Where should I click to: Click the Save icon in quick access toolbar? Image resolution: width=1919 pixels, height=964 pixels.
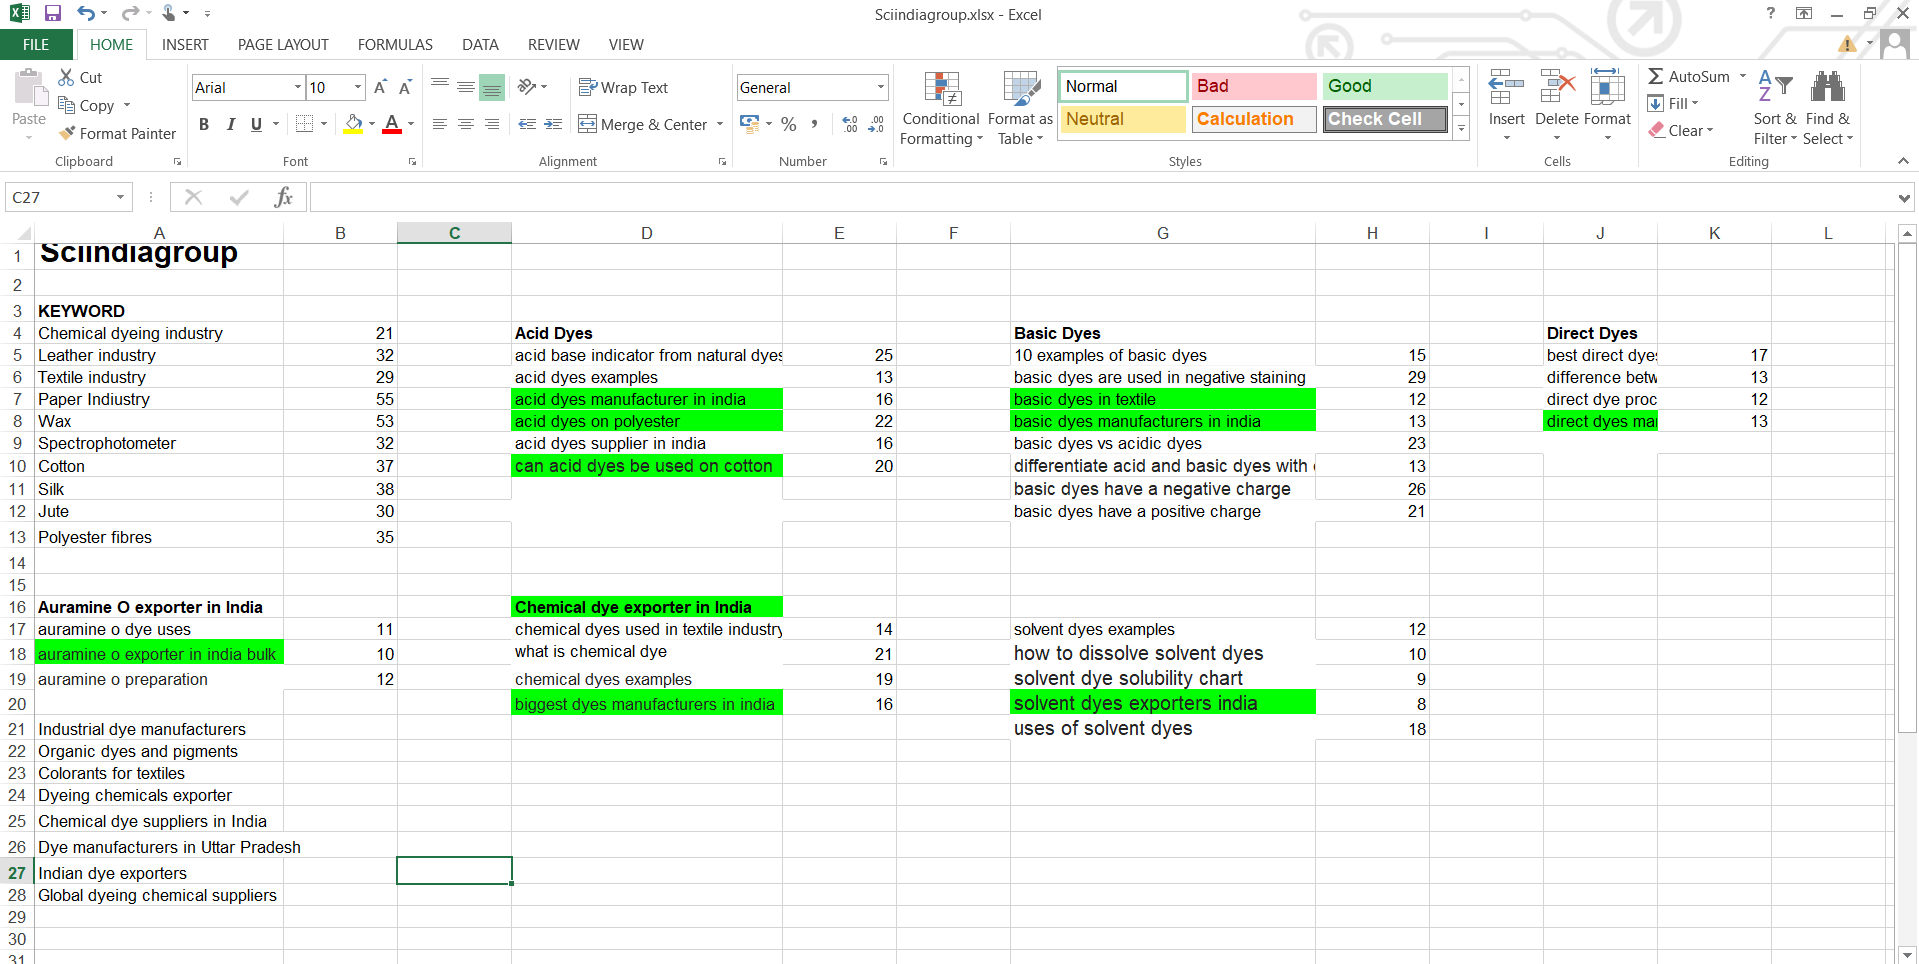(53, 14)
